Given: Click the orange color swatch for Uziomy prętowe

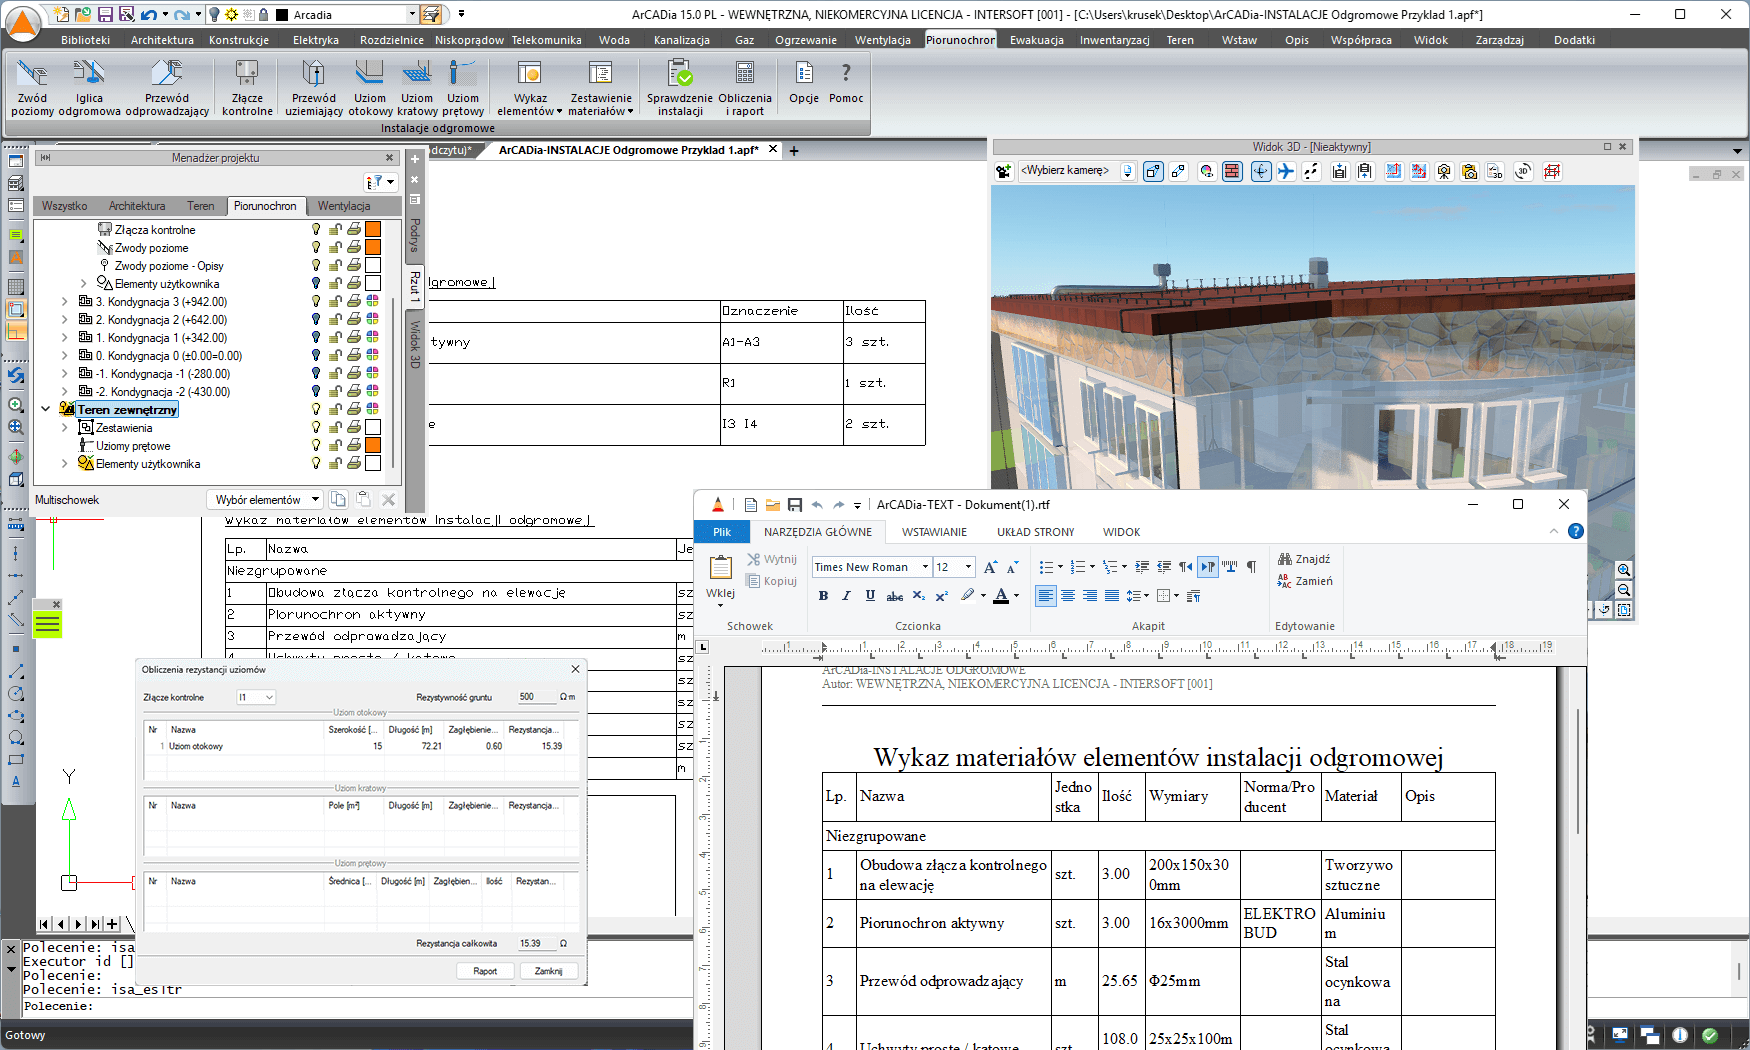Looking at the screenshot, I should coord(373,446).
